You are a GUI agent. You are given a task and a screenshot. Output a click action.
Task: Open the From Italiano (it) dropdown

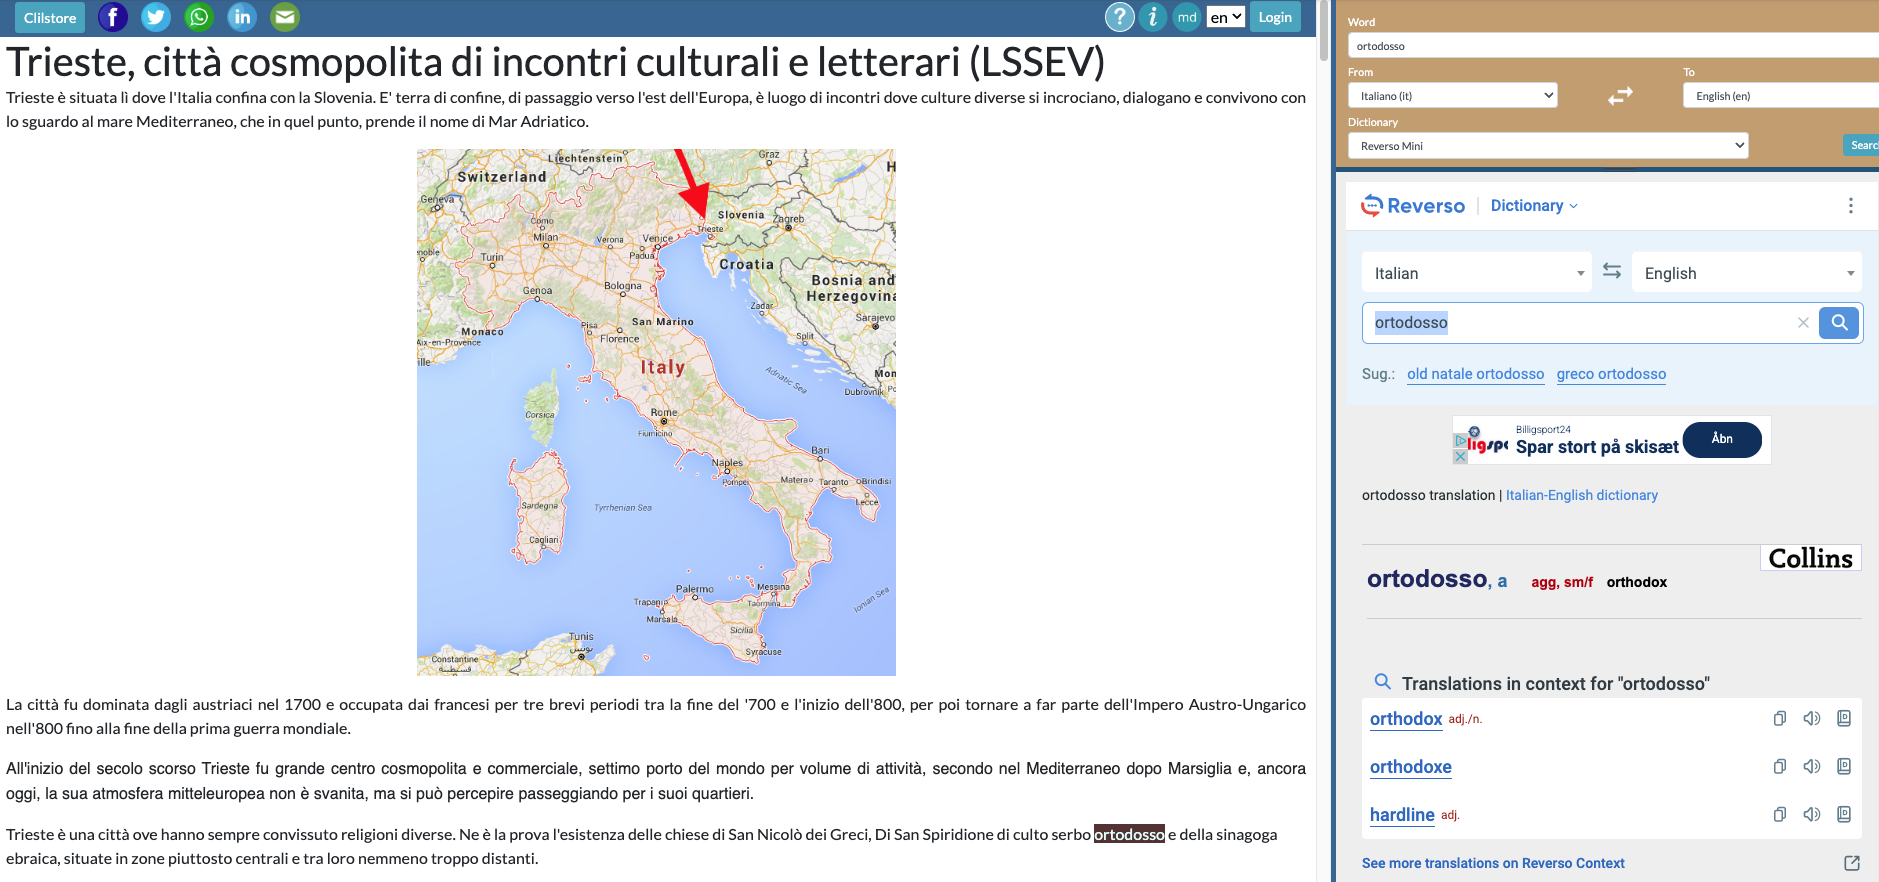coord(1453,96)
